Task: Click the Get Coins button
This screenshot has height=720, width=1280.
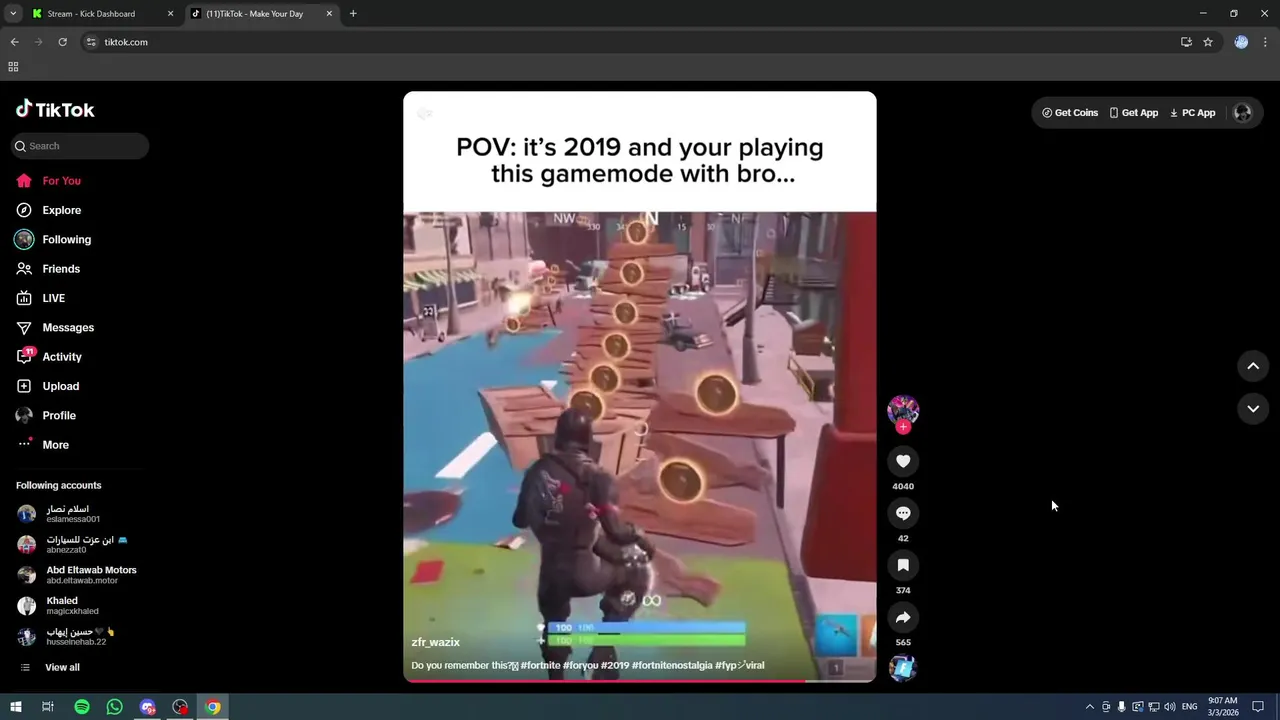Action: click(1070, 113)
